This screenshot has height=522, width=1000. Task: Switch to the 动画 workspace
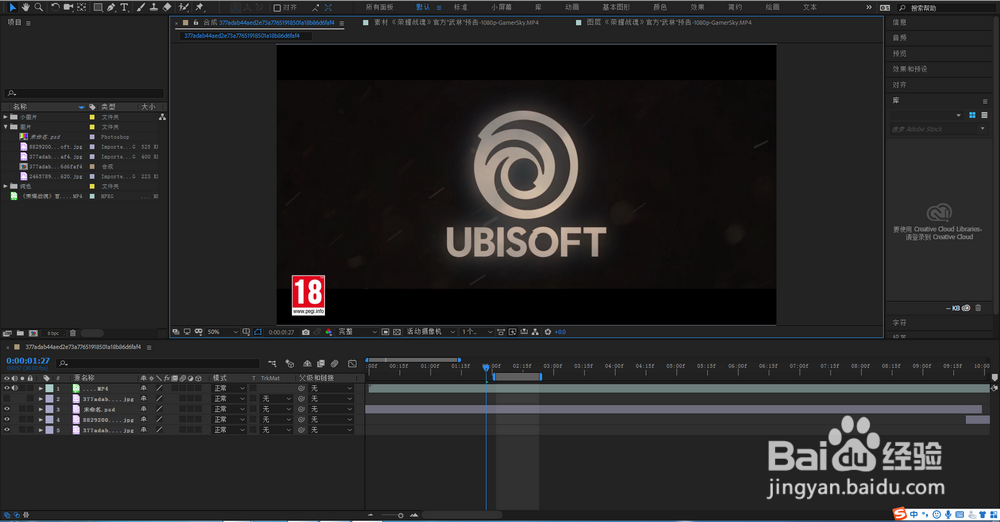572,7
